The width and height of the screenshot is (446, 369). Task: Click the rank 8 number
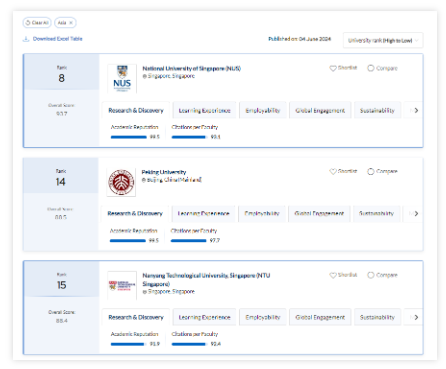[62, 78]
